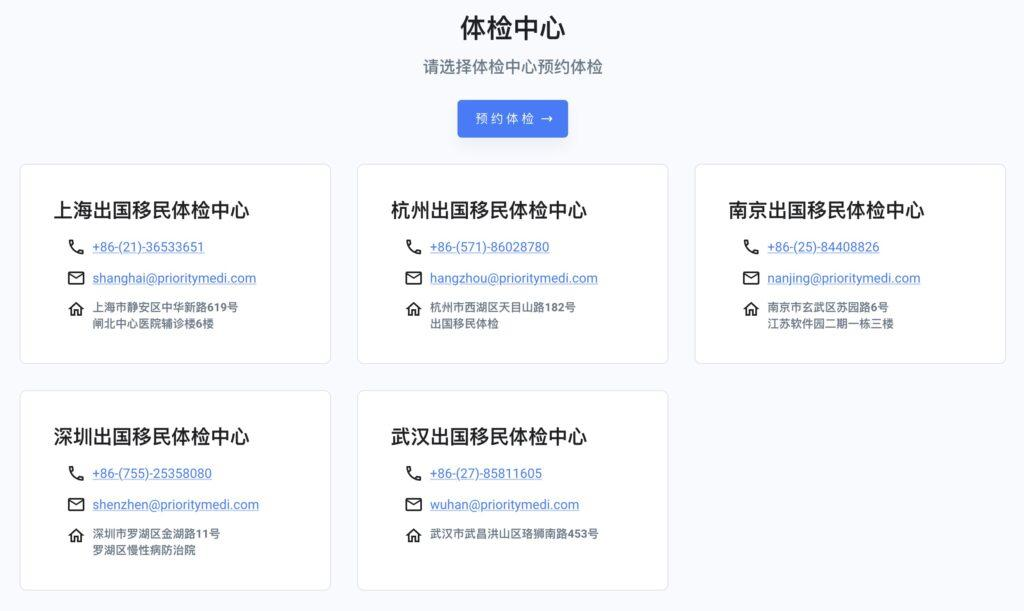The image size is (1024, 611).
Task: Click mail icon in 杭州 card
Action: (x=413, y=278)
